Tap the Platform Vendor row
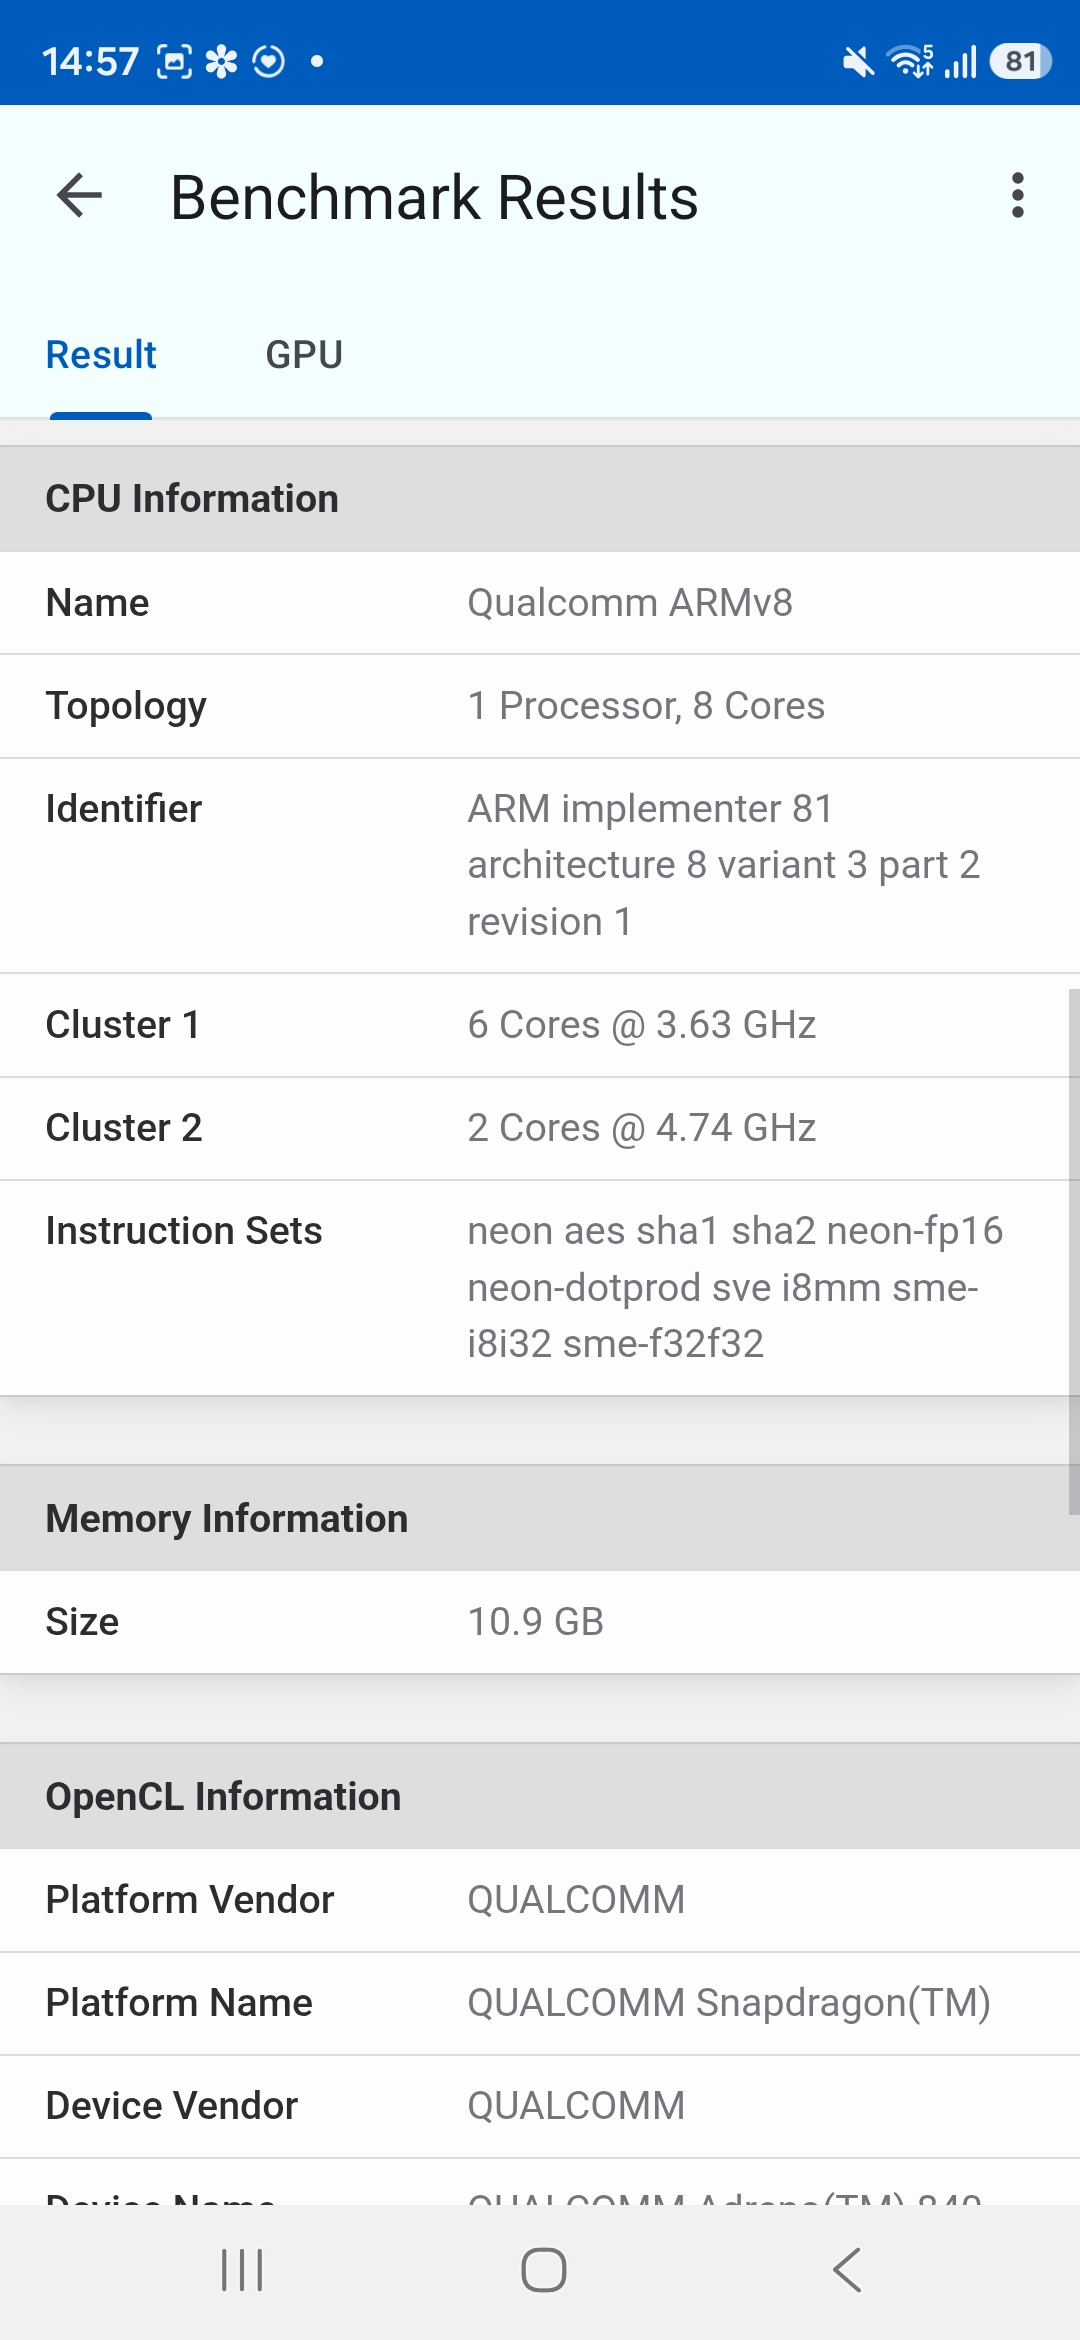The image size is (1080, 2340). pos(540,1900)
